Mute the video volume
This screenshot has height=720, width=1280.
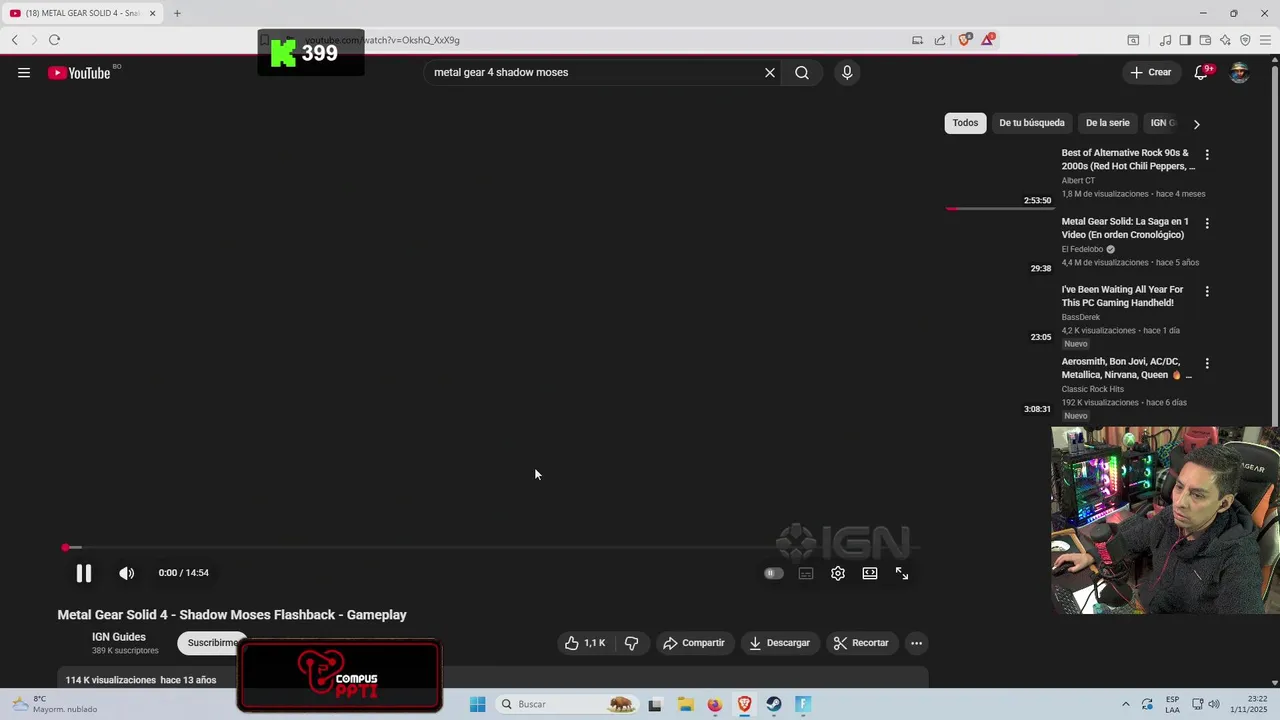[126, 573]
